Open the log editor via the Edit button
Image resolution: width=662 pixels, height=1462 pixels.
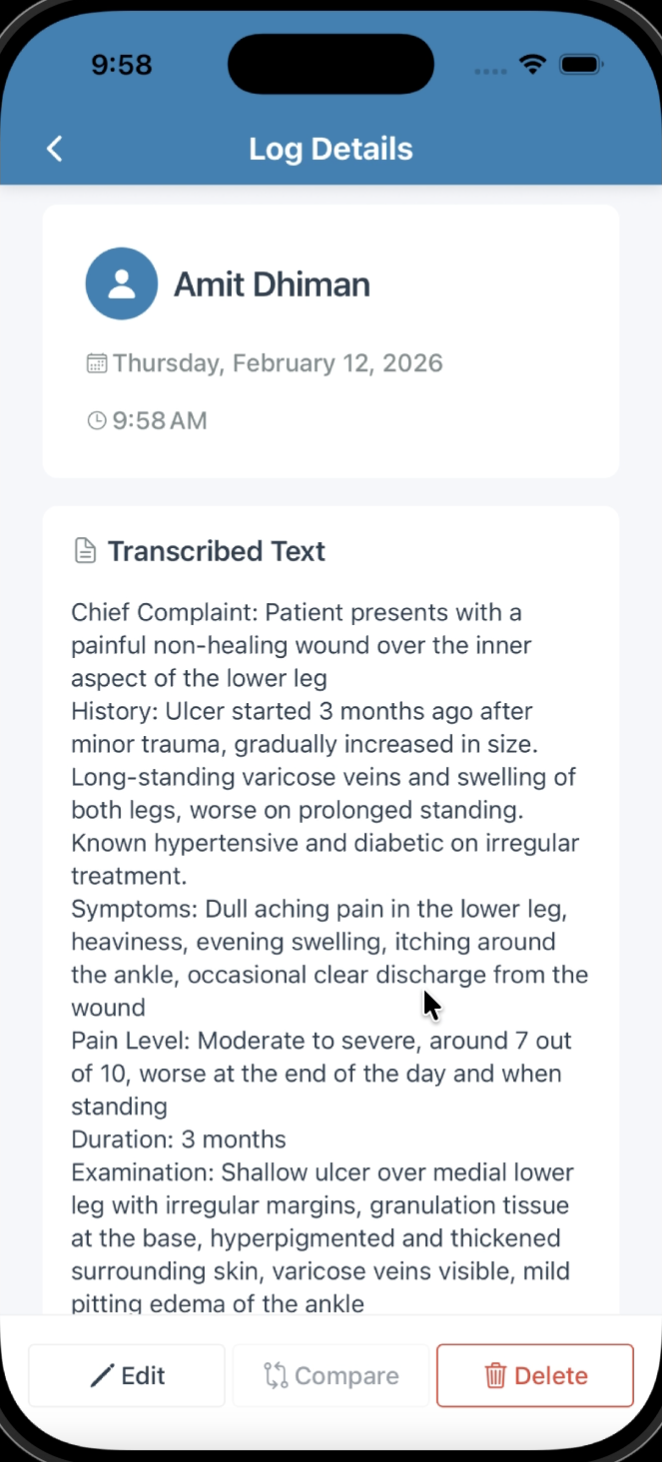click(x=127, y=1375)
